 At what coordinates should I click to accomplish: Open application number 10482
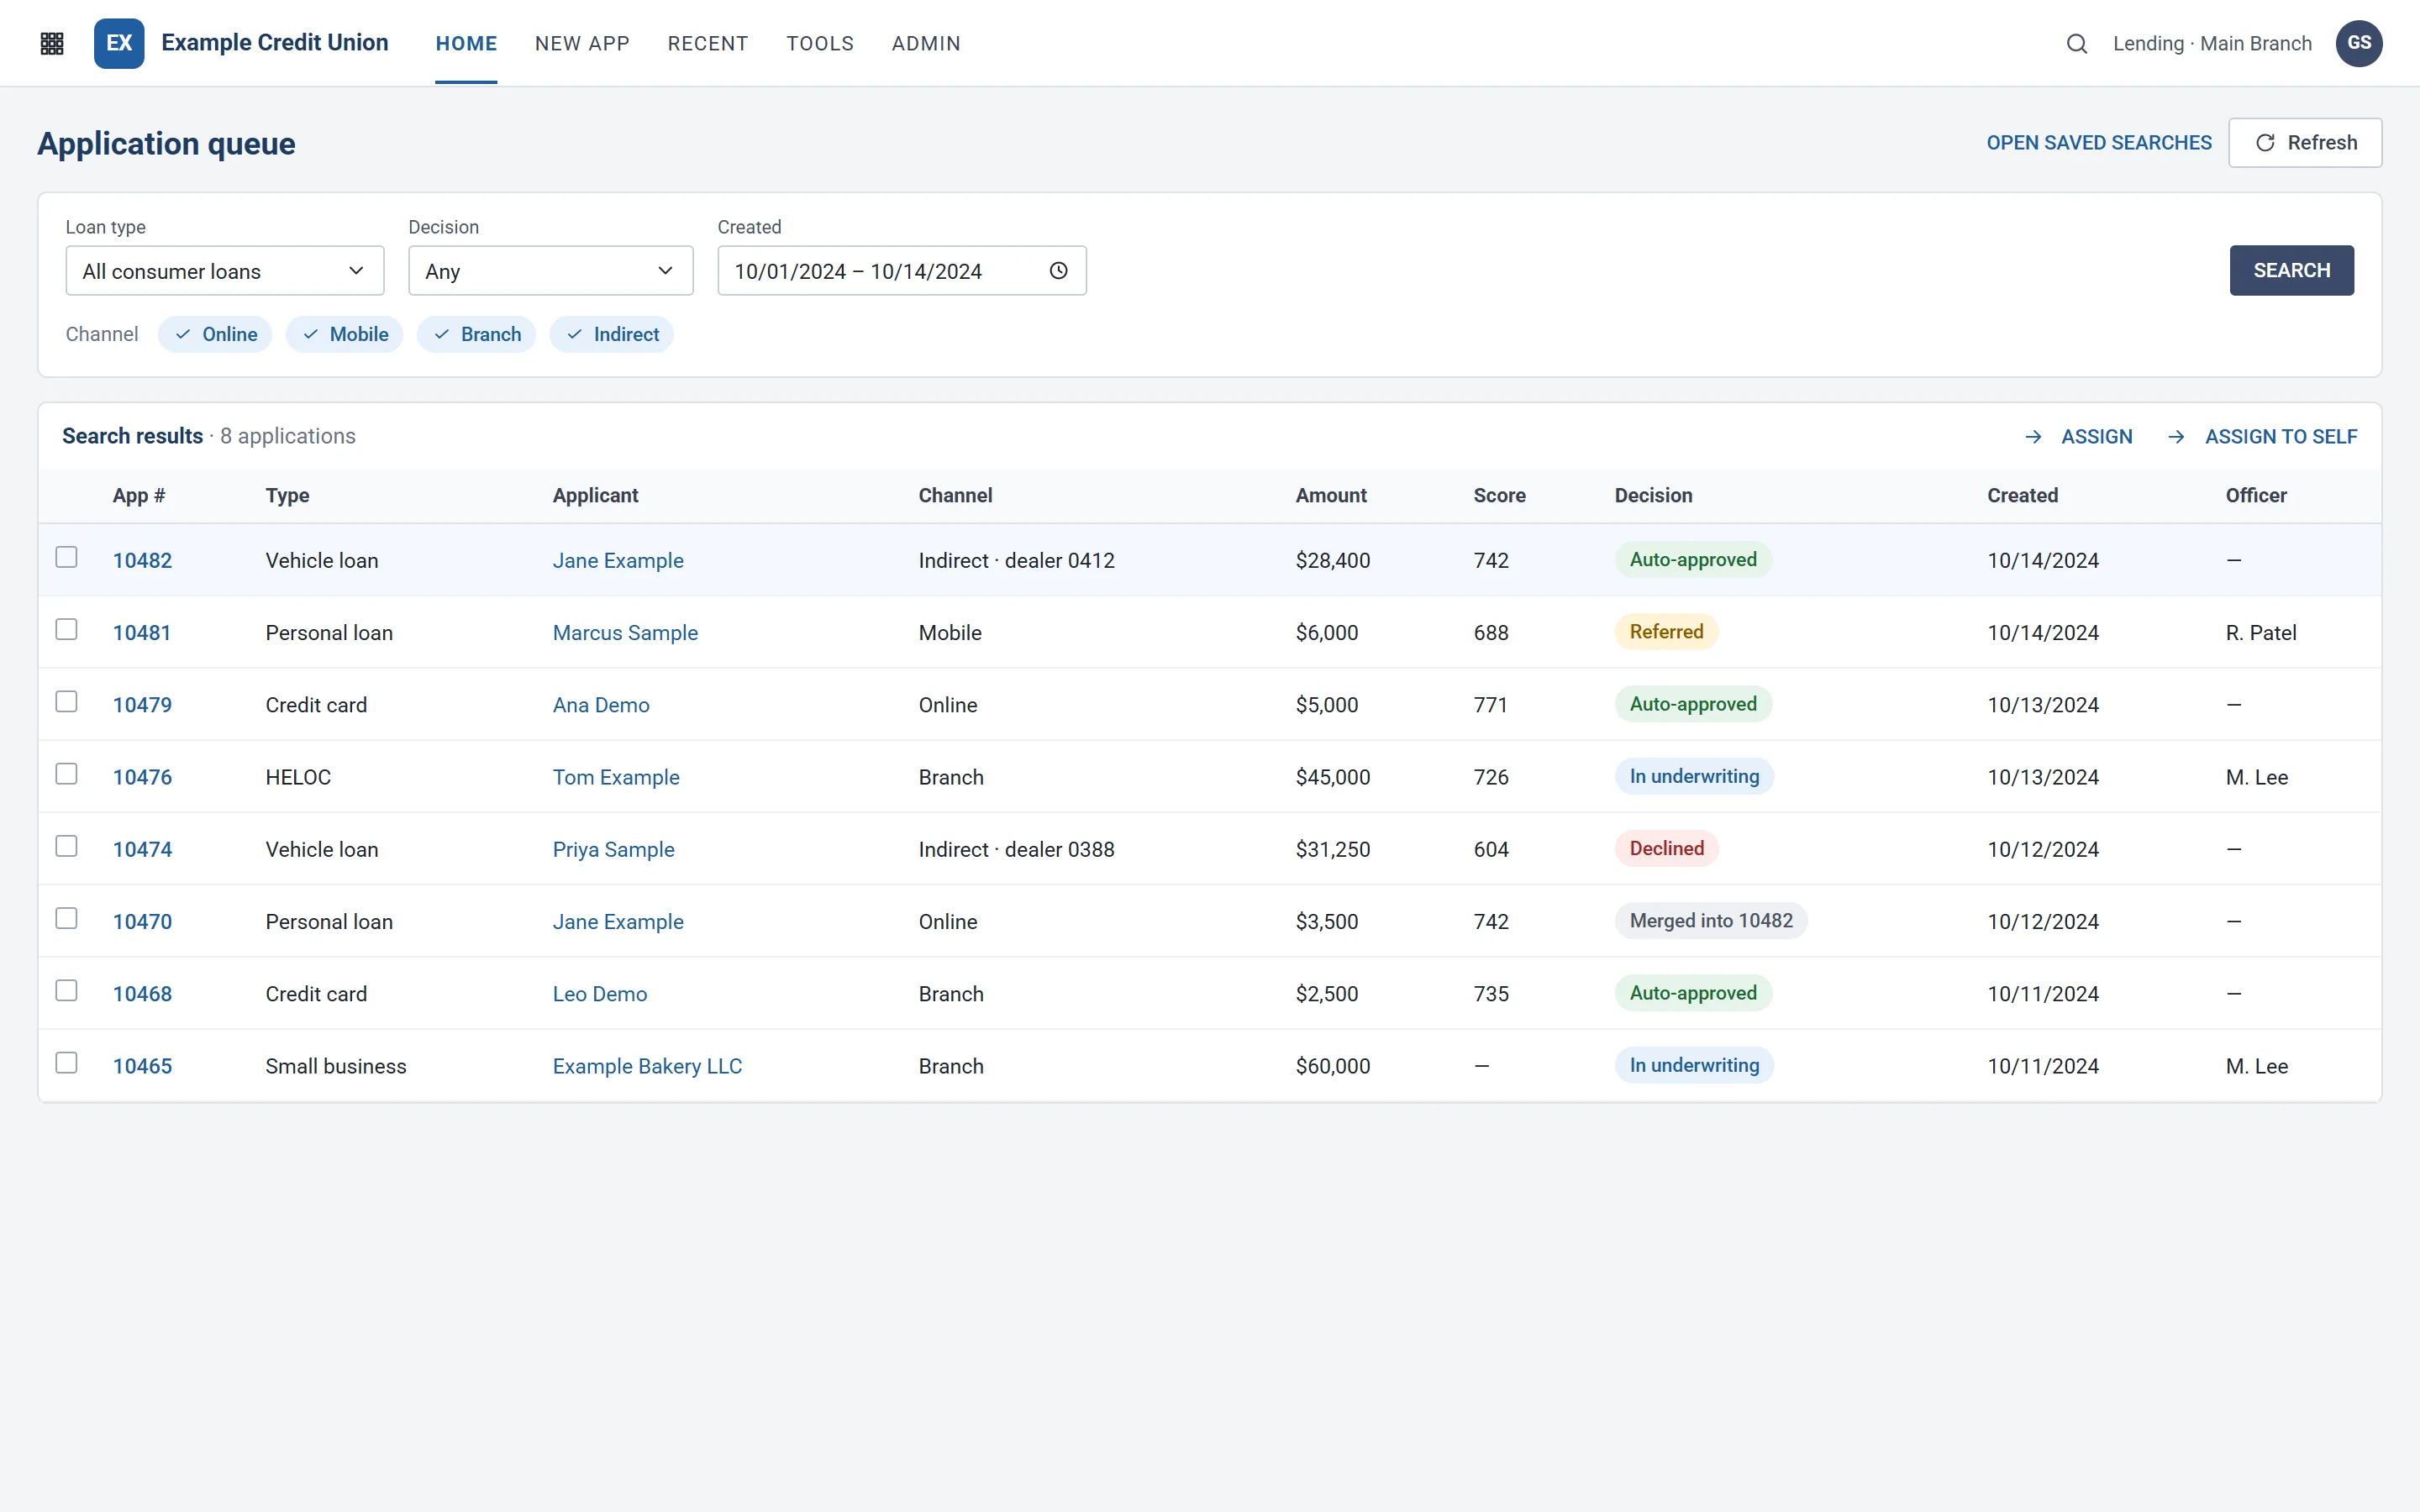click(142, 561)
